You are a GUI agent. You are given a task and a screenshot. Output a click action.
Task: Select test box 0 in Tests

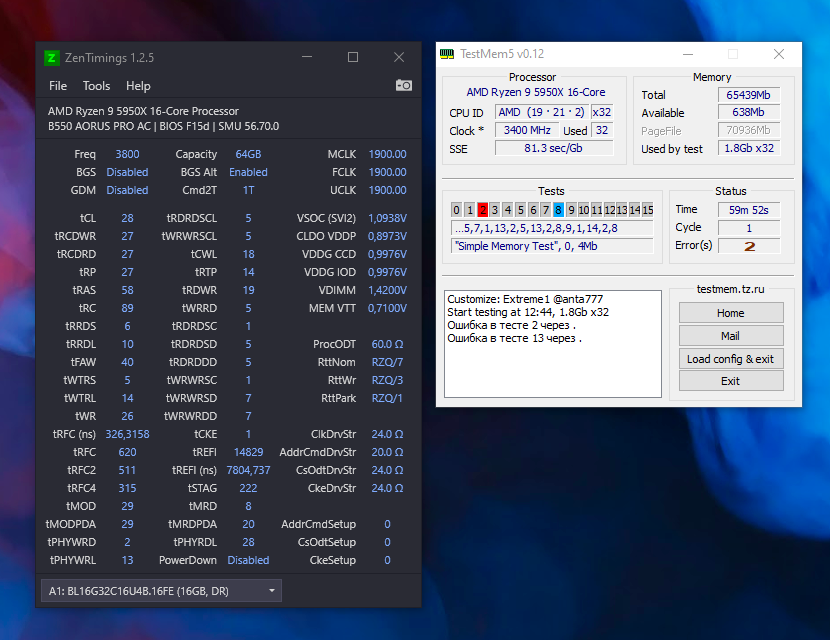[456, 210]
